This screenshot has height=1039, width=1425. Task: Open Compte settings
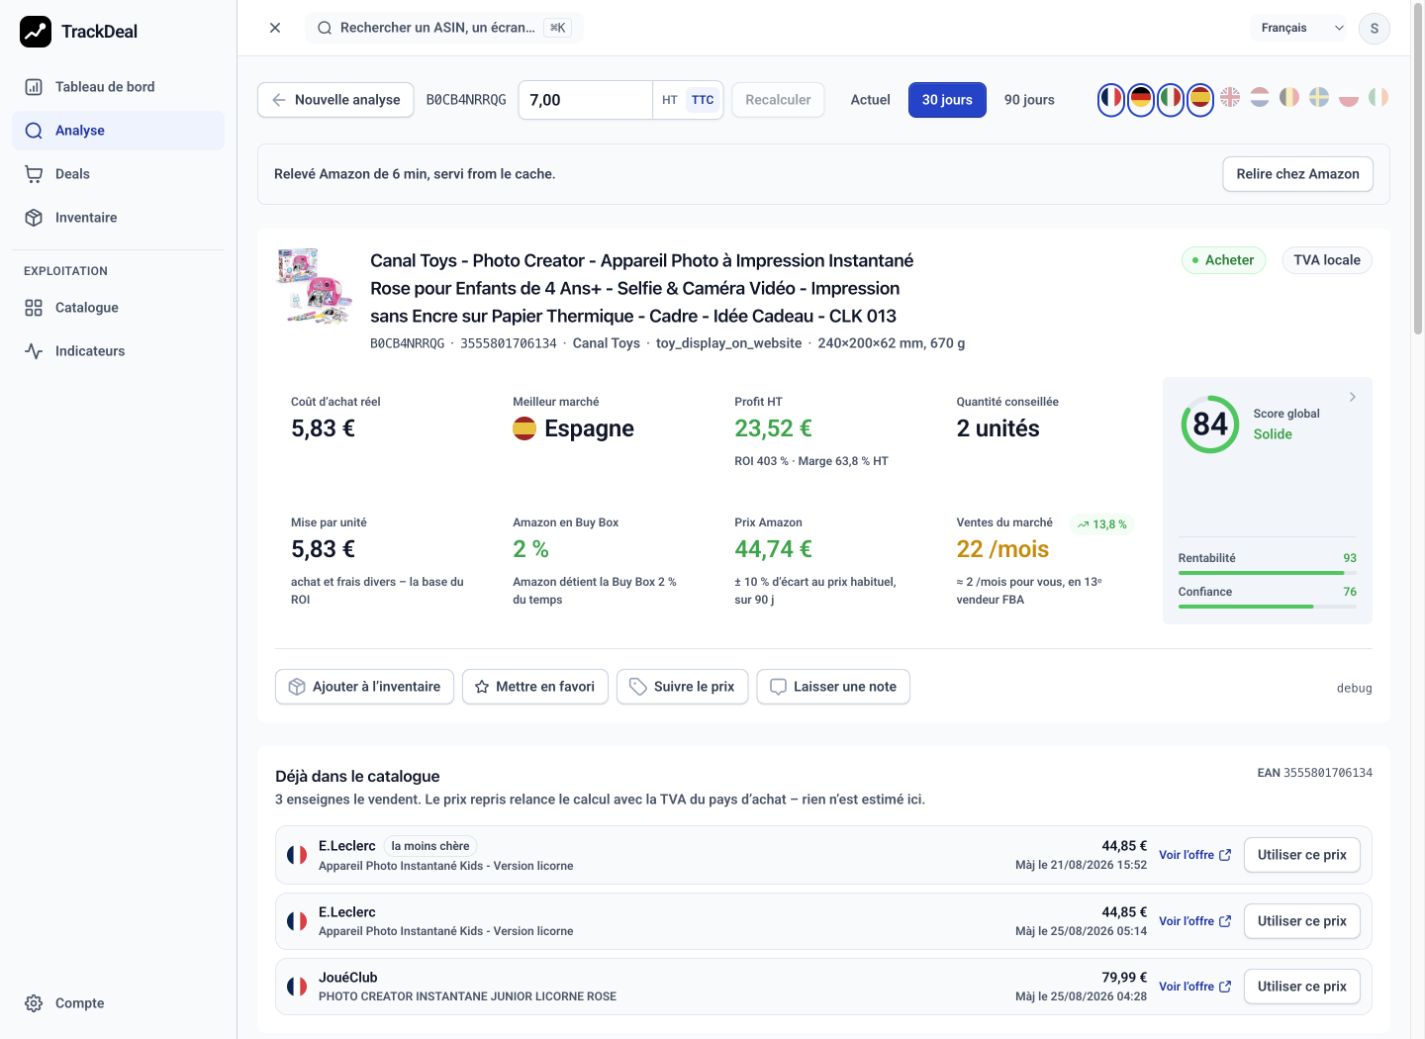(x=118, y=1003)
